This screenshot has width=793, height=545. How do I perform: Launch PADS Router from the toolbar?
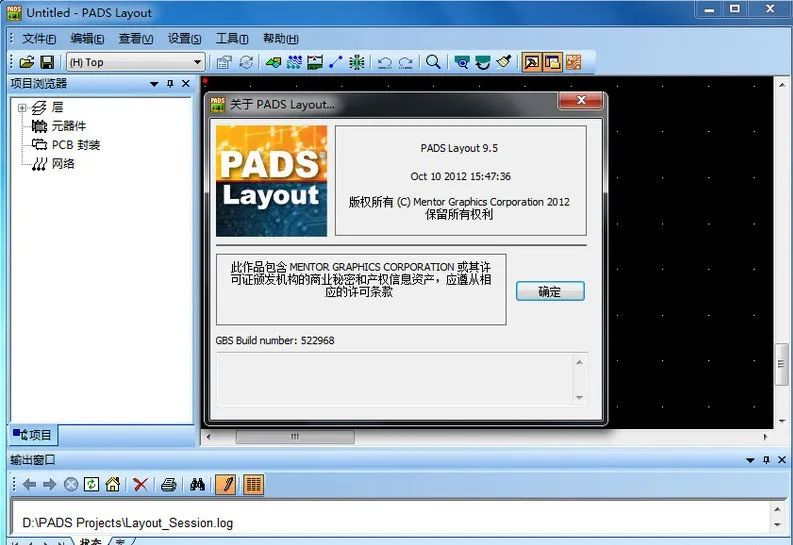pos(573,63)
